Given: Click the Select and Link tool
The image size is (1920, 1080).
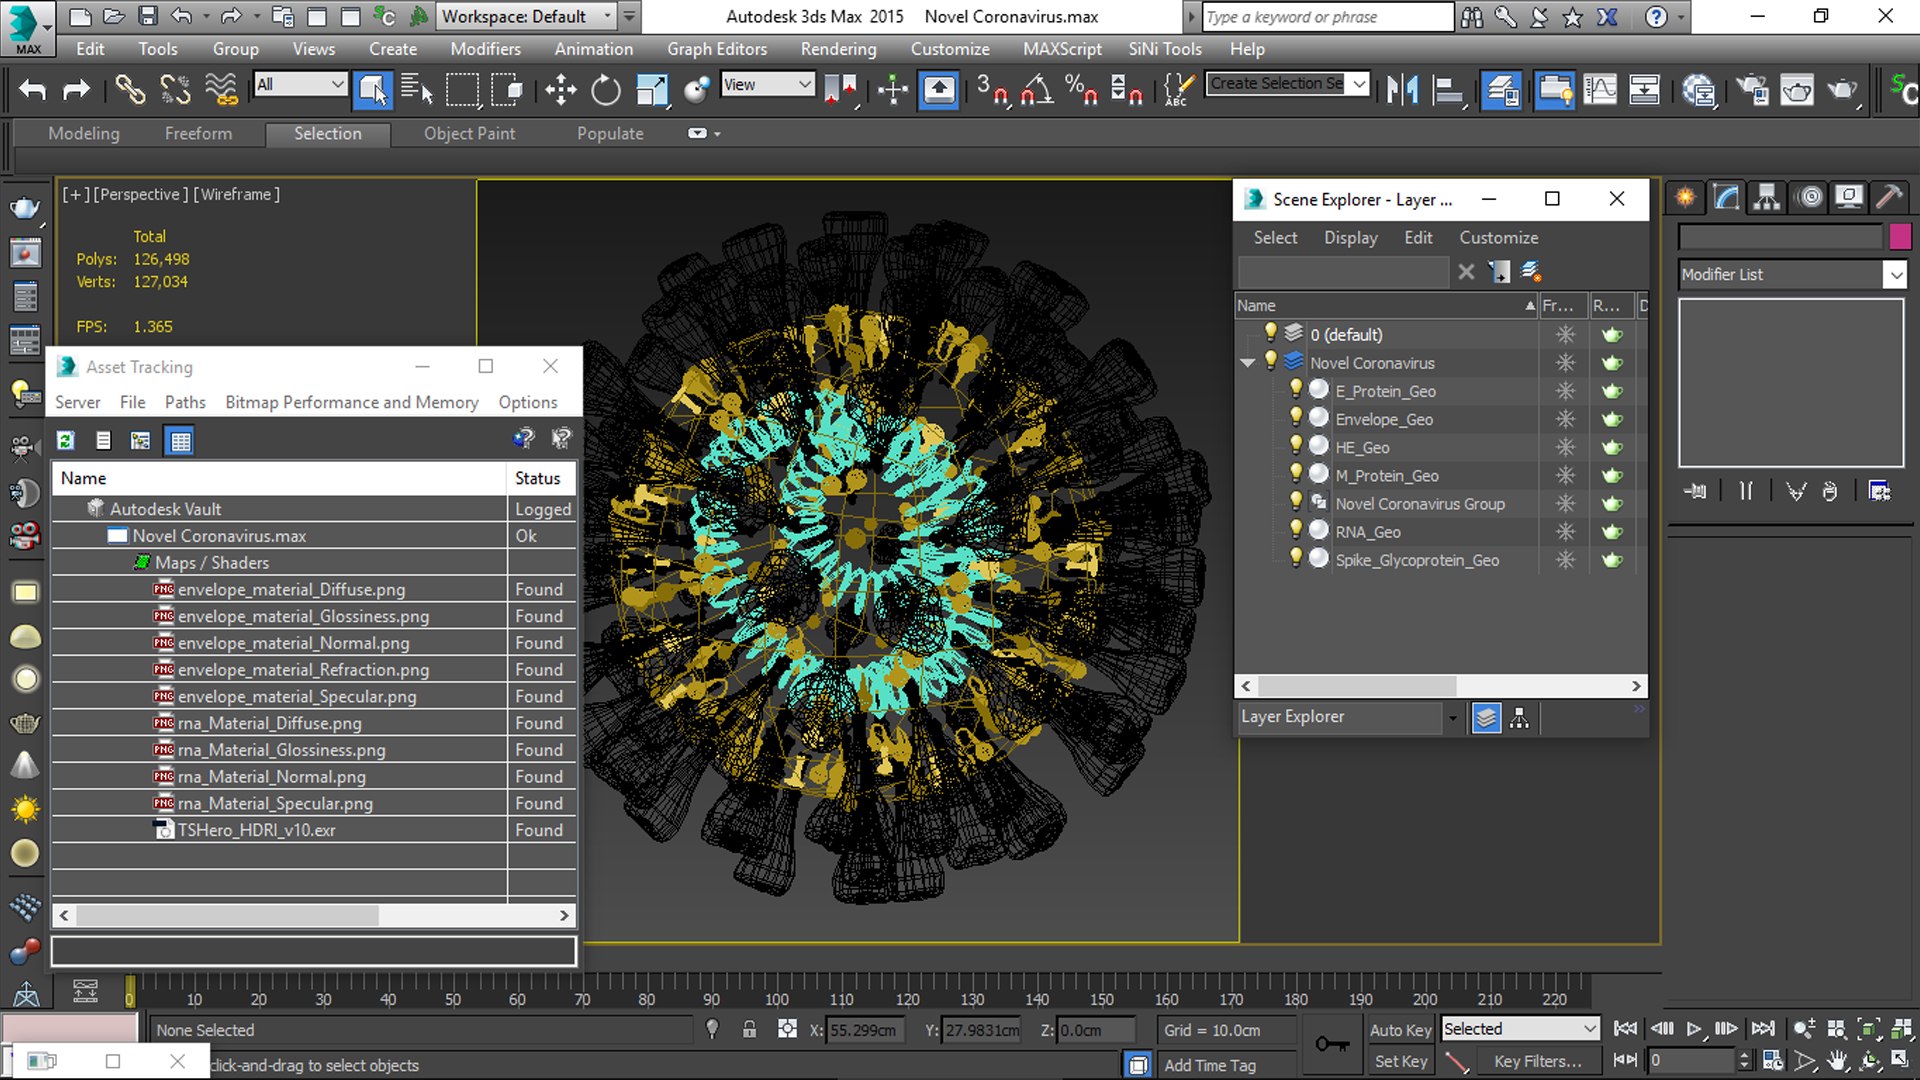Looking at the screenshot, I should click(x=129, y=90).
